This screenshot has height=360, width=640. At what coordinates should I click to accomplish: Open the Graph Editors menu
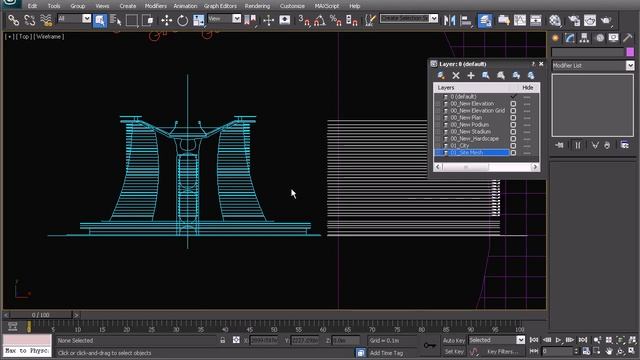(220, 6)
